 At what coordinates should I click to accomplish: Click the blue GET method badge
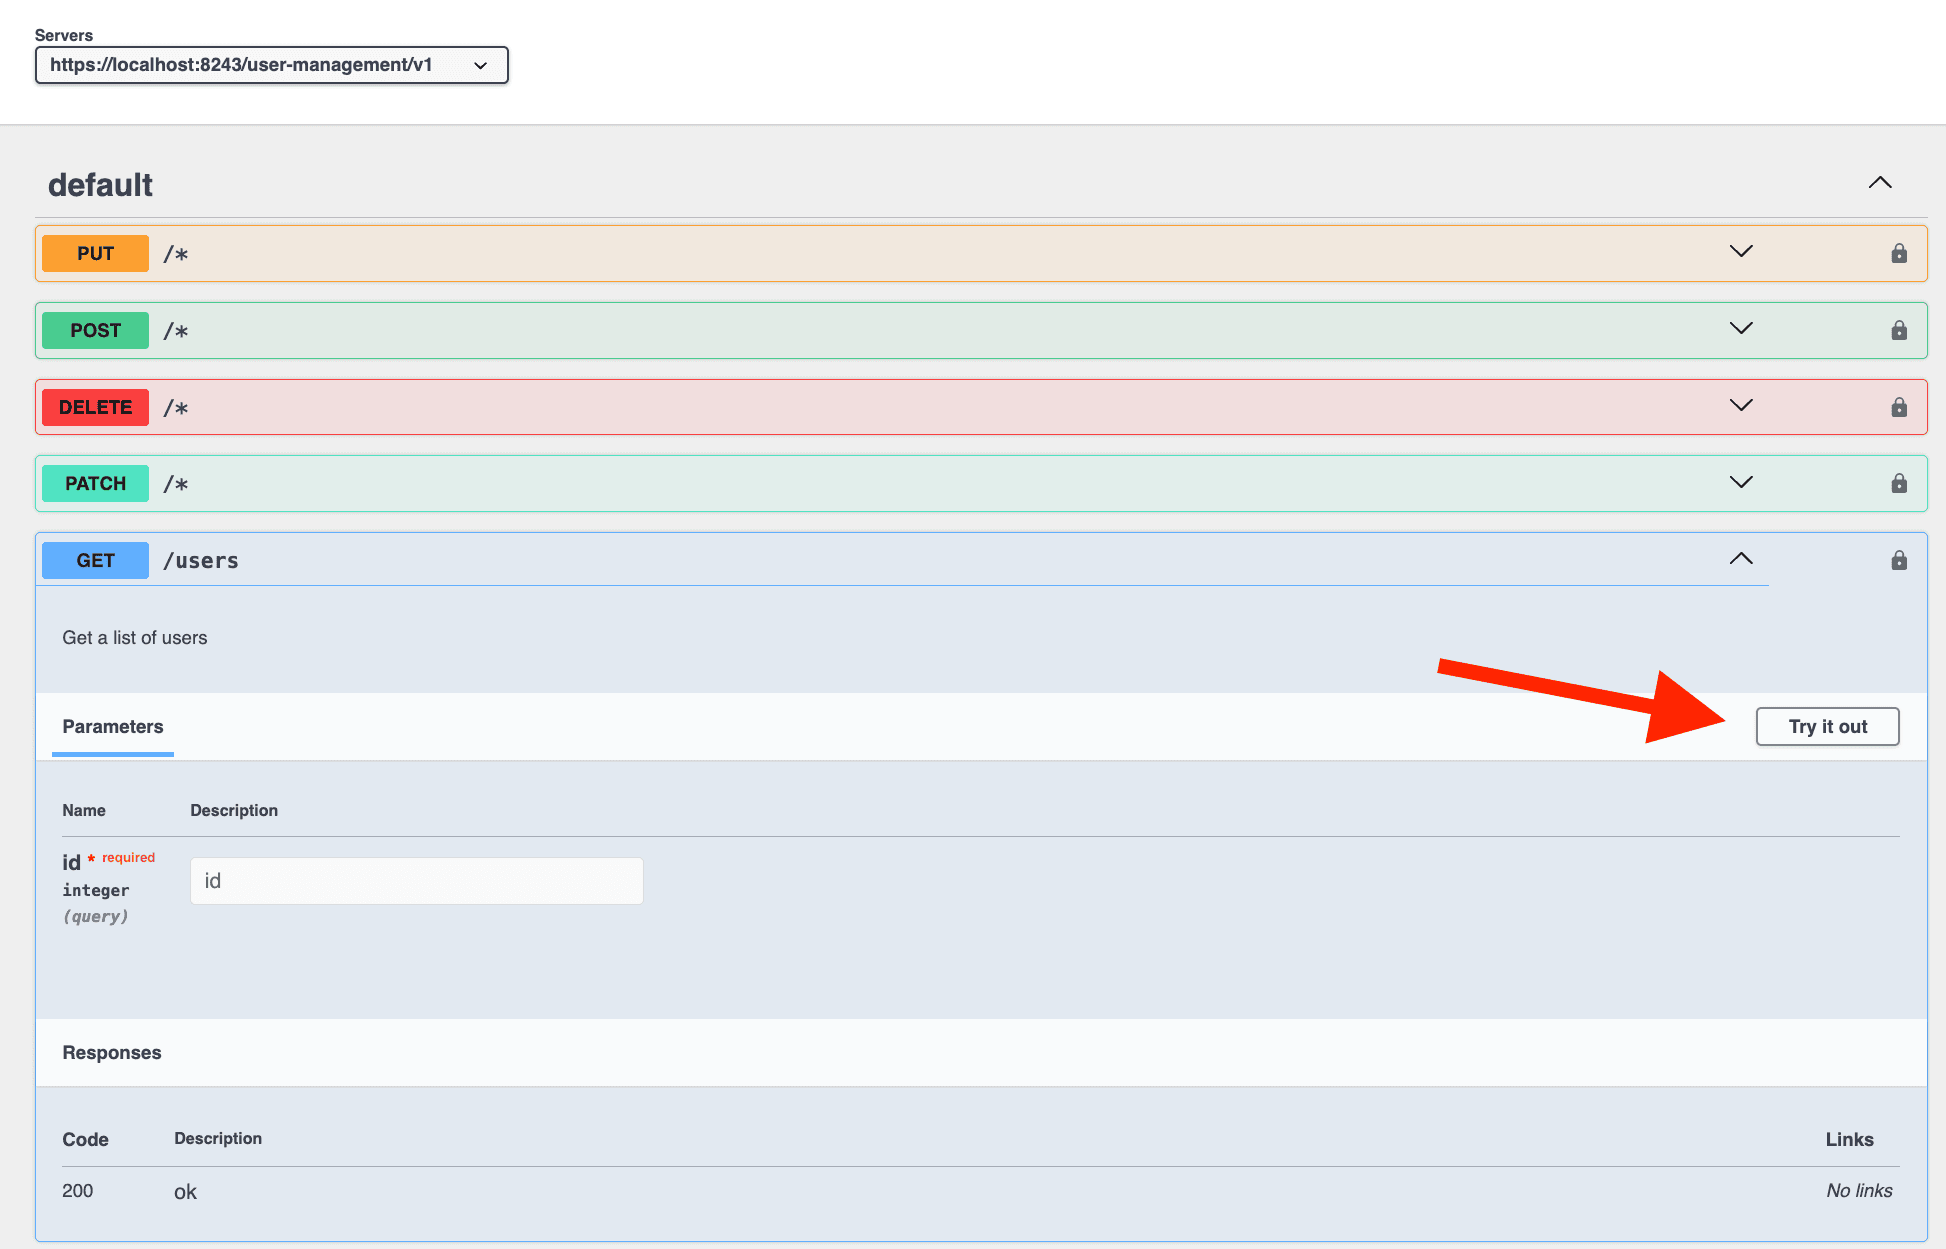click(x=94, y=560)
